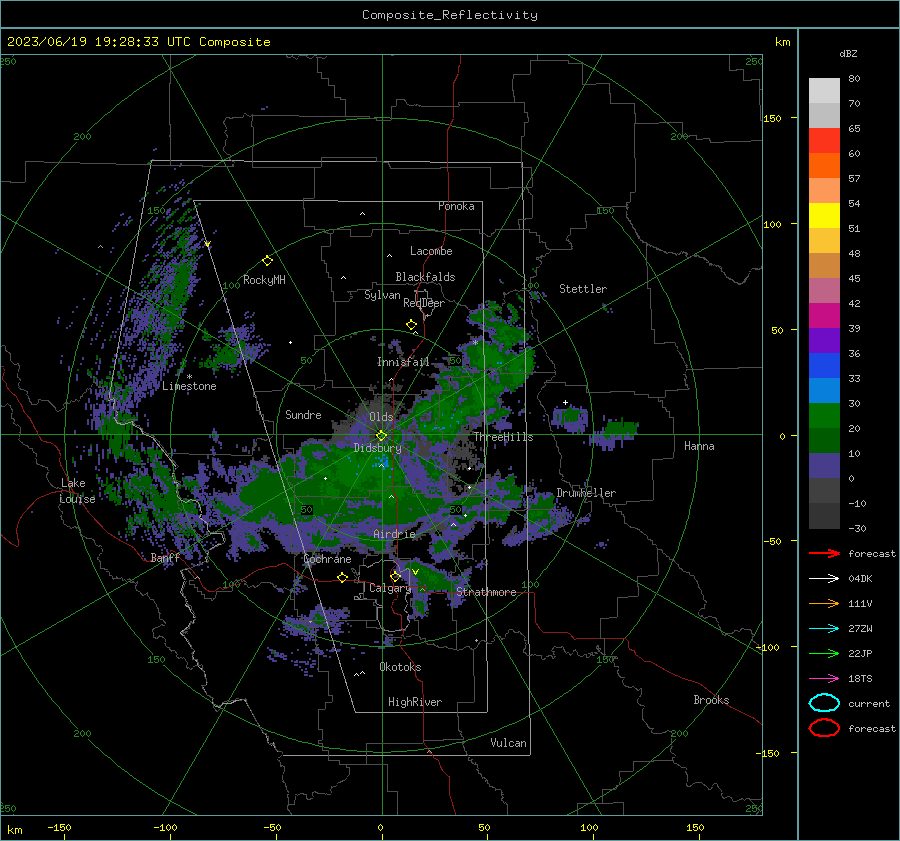
Task: Select the purple 36-39 dBZ swatch
Action: click(x=824, y=341)
